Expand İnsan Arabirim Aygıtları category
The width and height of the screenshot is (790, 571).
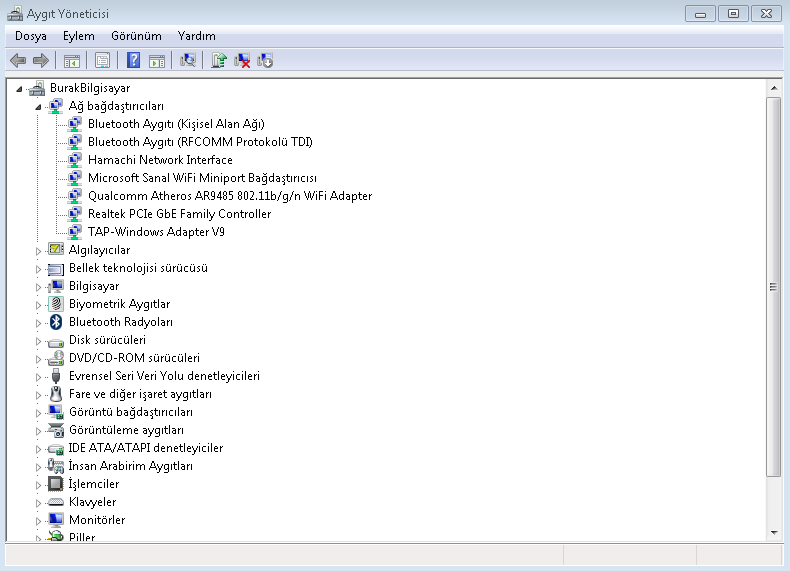[x=38, y=467]
